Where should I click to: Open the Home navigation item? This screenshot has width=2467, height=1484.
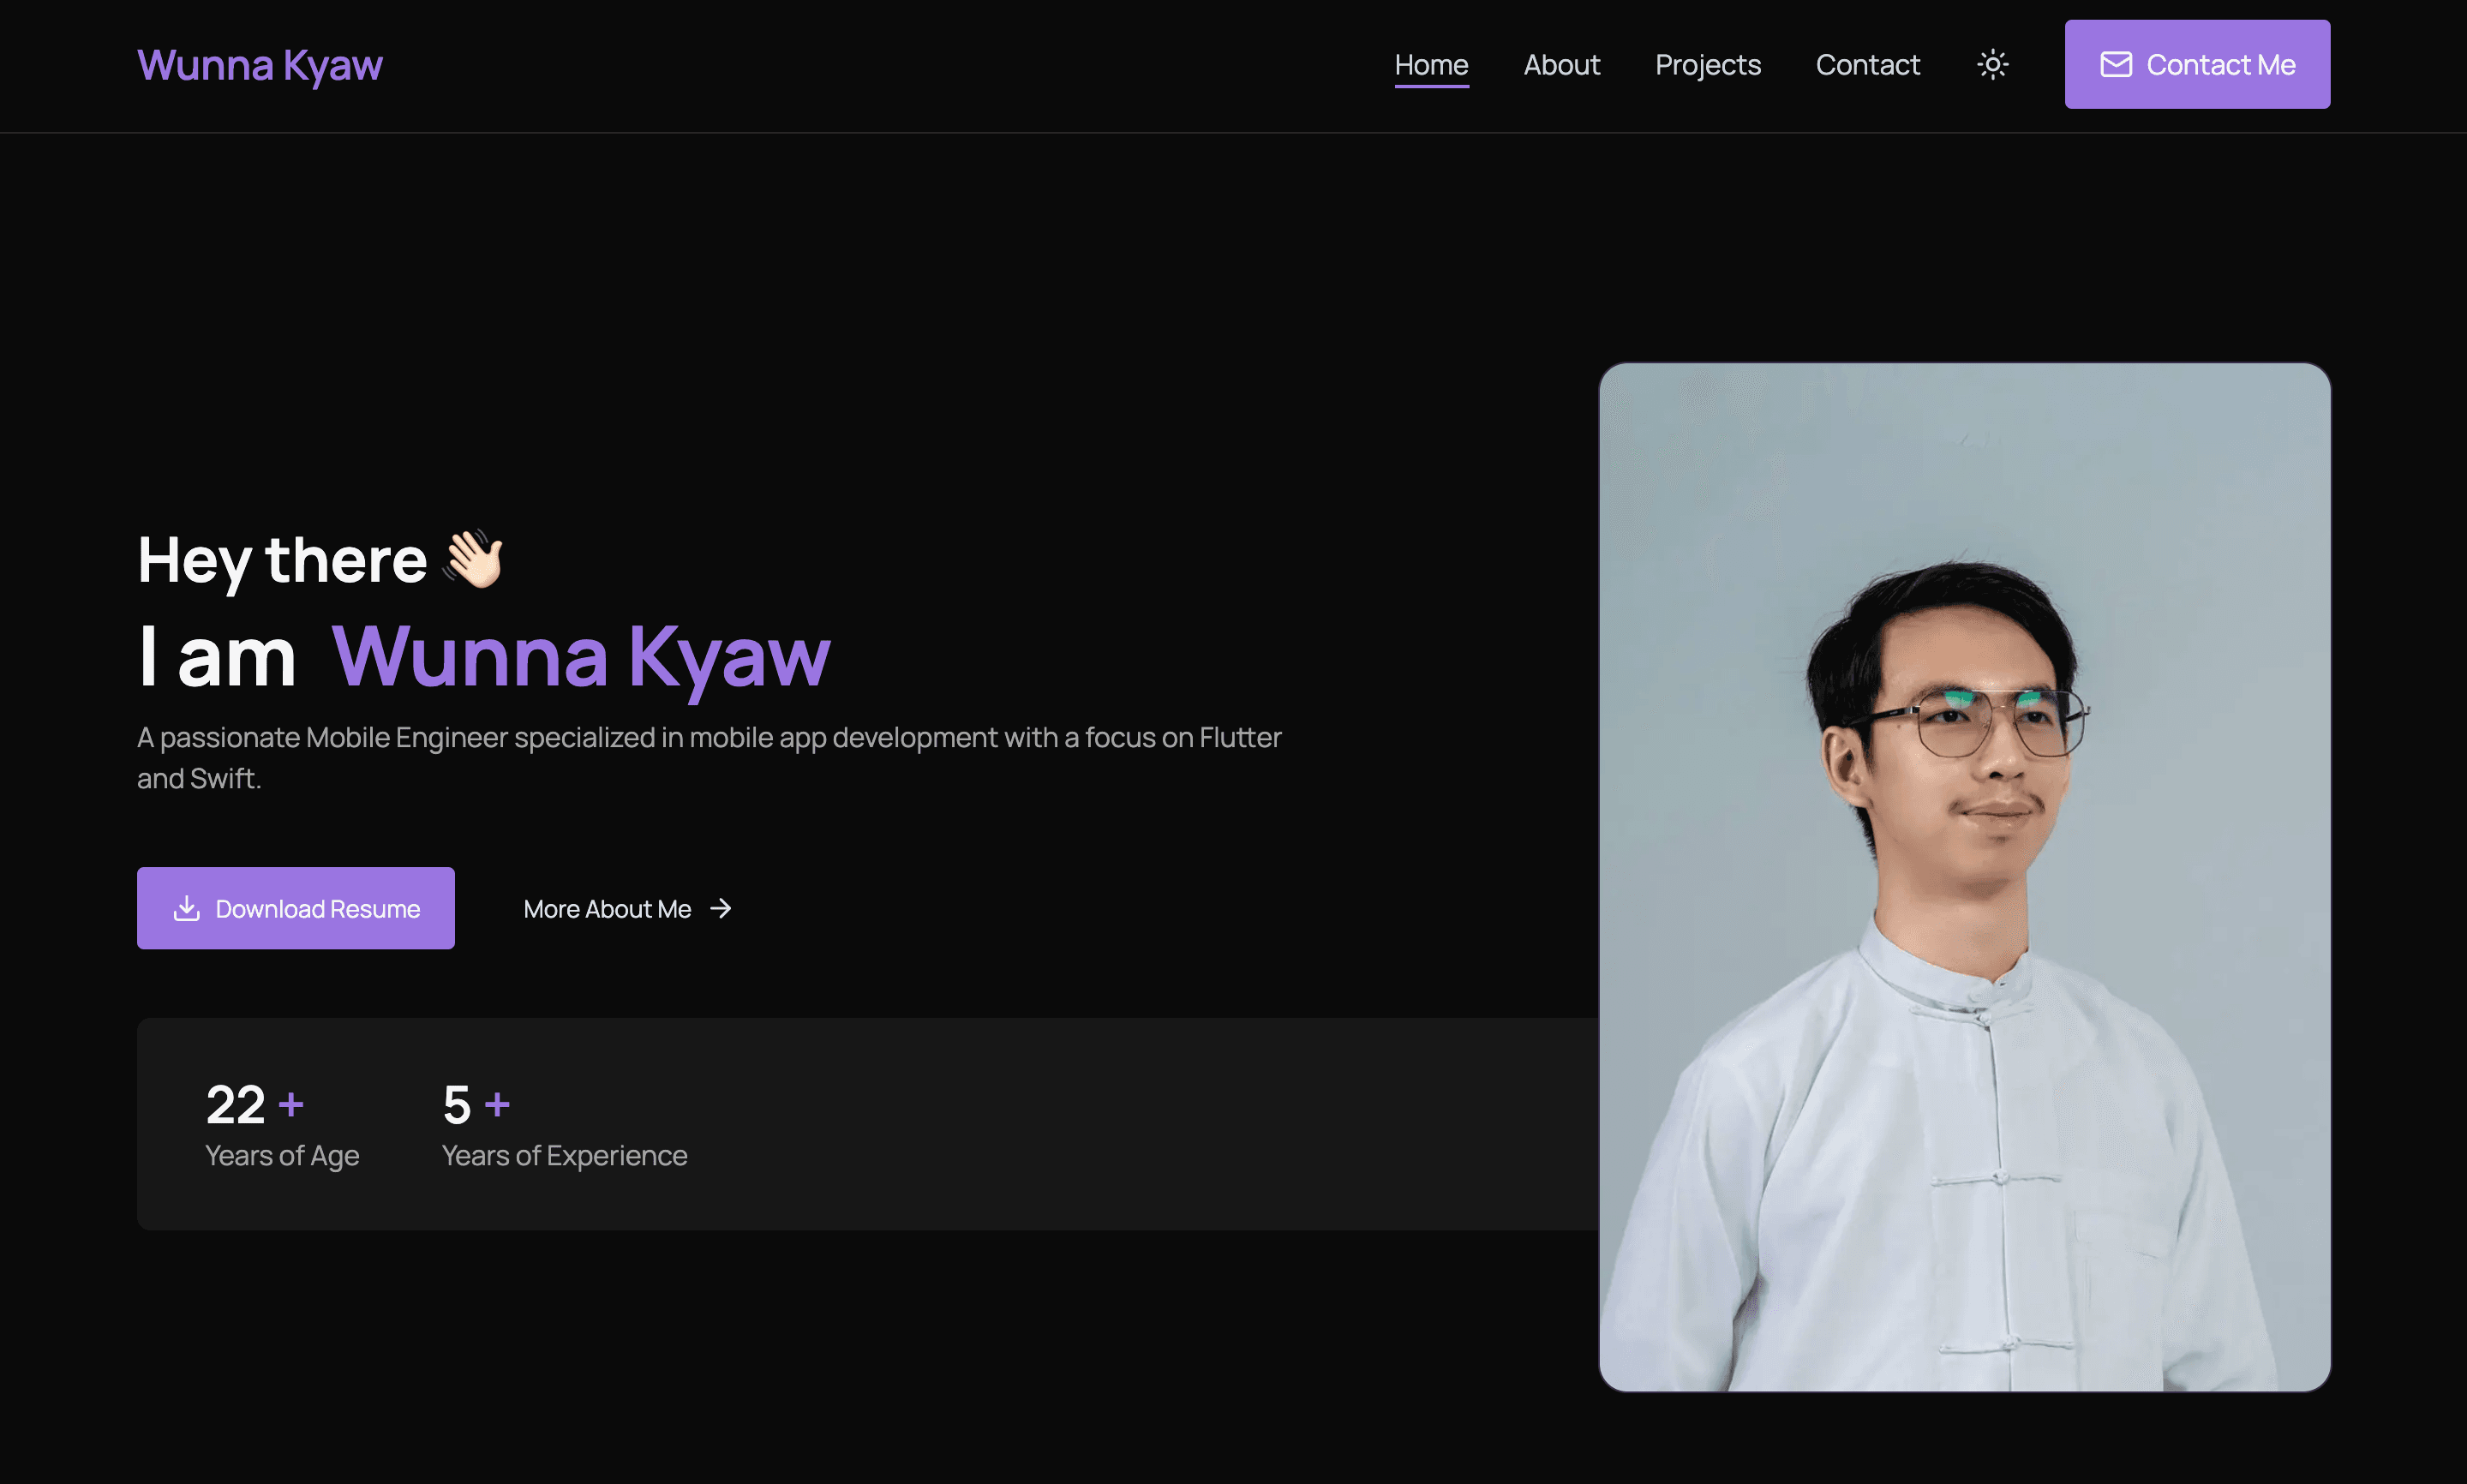pos(1431,64)
